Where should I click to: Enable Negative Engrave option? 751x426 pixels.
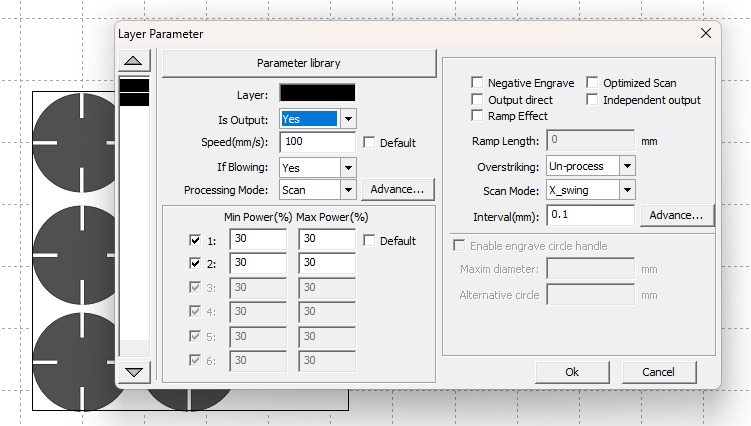[477, 82]
